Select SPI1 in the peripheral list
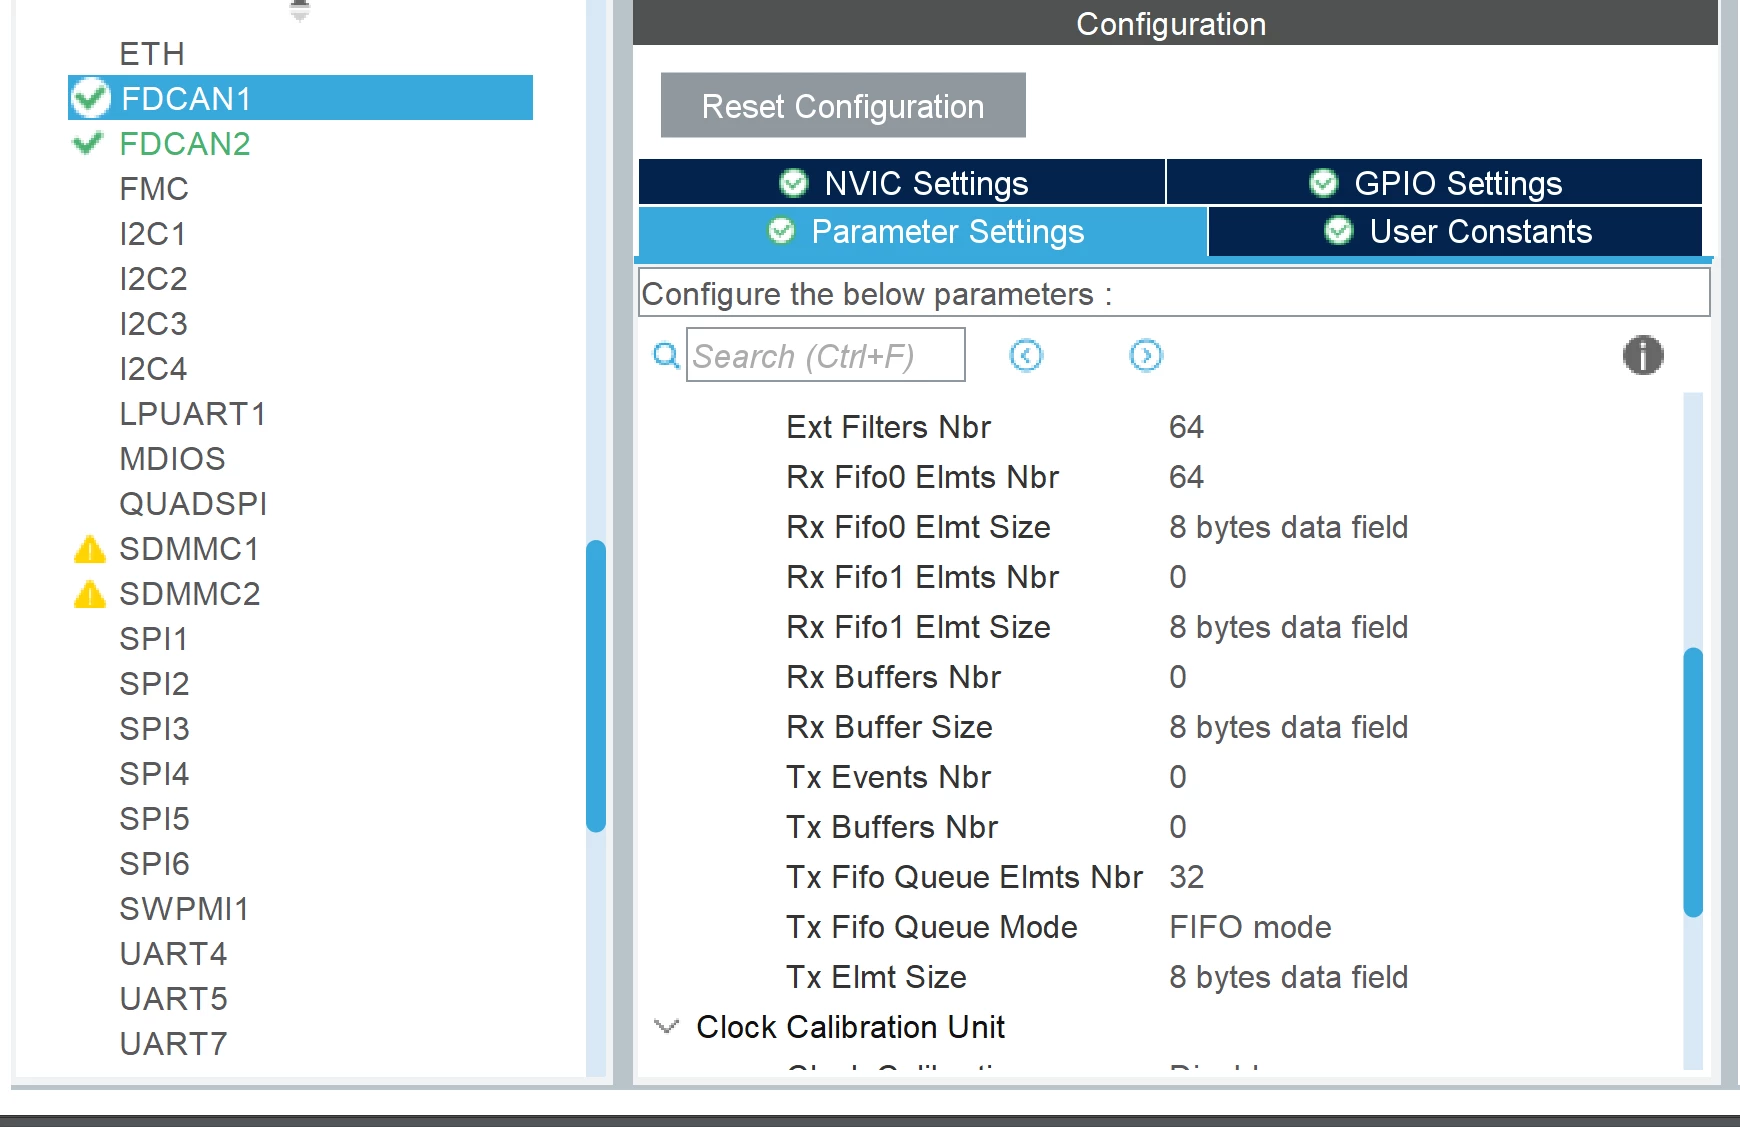The image size is (1740, 1127). 154,639
